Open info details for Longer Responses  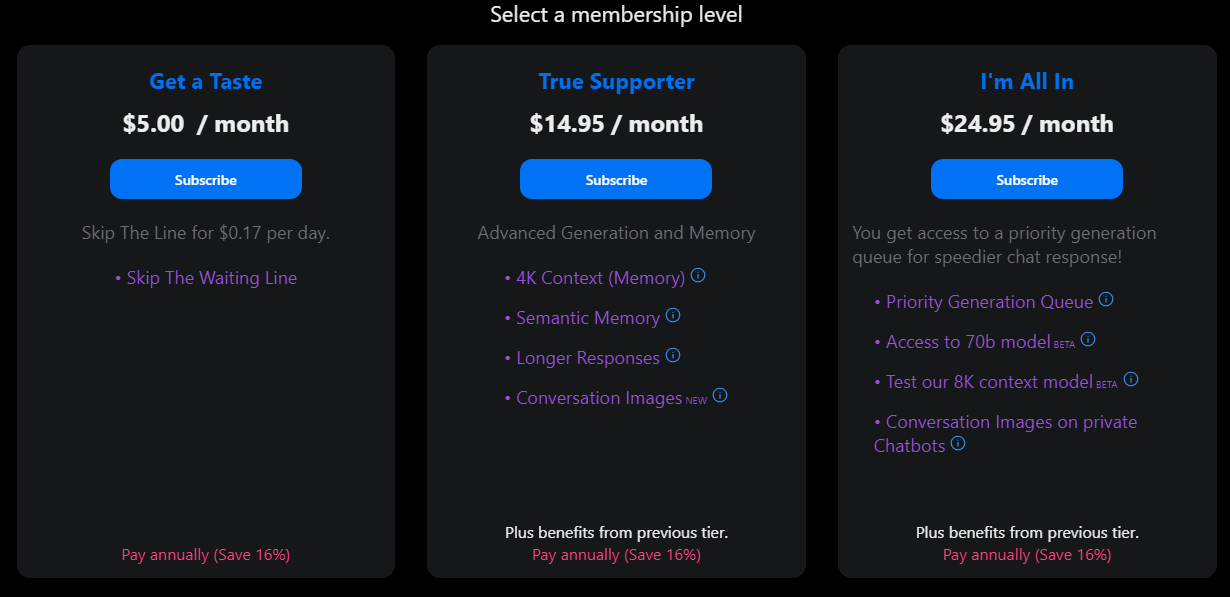pos(674,355)
